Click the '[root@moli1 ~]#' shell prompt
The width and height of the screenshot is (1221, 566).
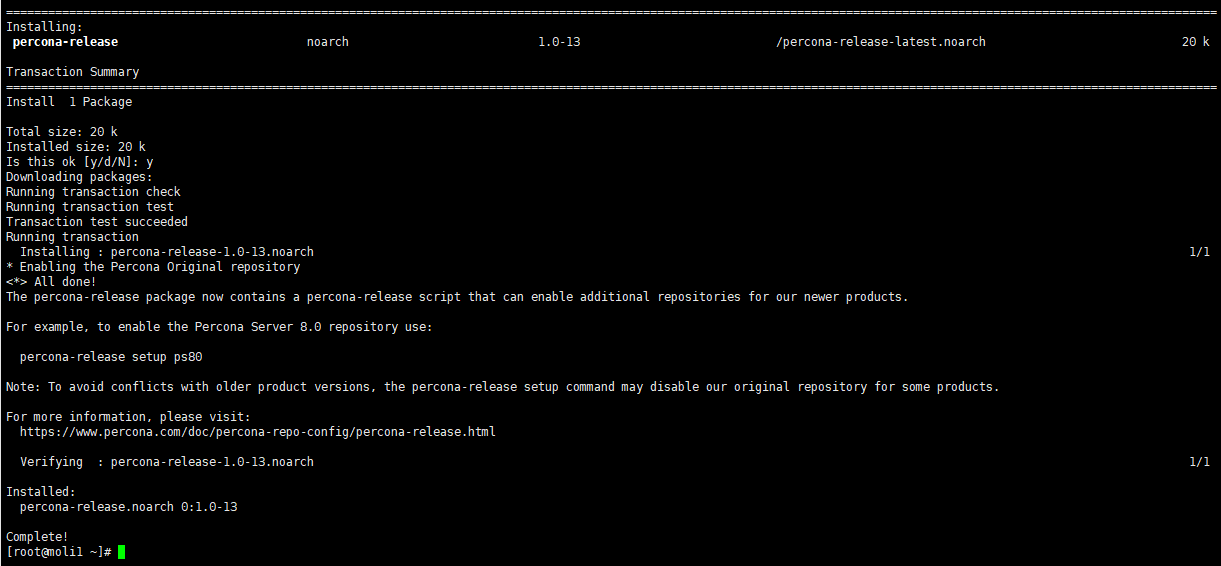[59, 552]
